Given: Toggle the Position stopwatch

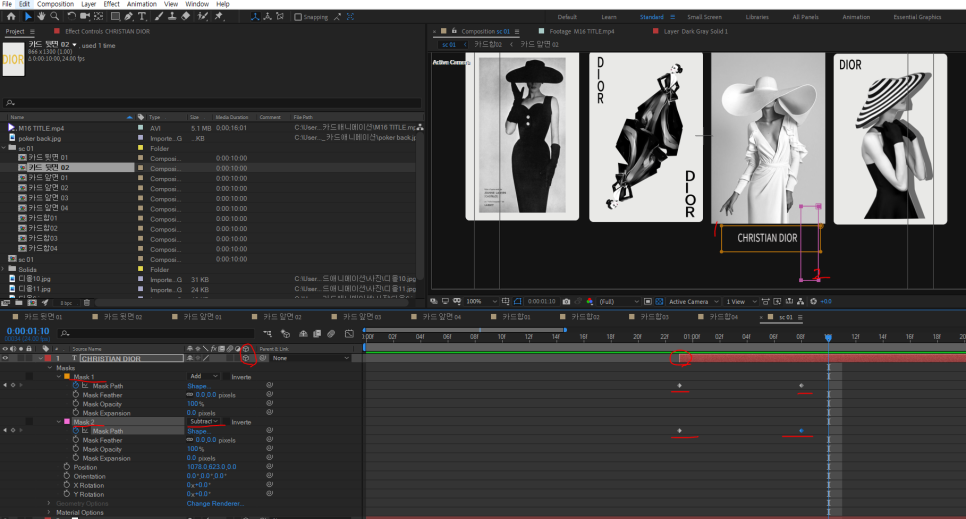Looking at the screenshot, I should pos(67,467).
